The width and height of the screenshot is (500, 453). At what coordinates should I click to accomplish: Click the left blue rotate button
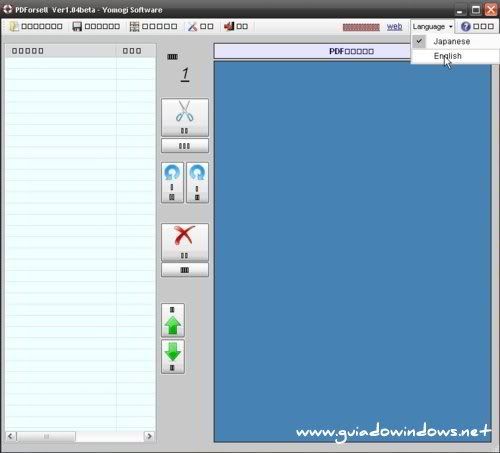[172, 183]
